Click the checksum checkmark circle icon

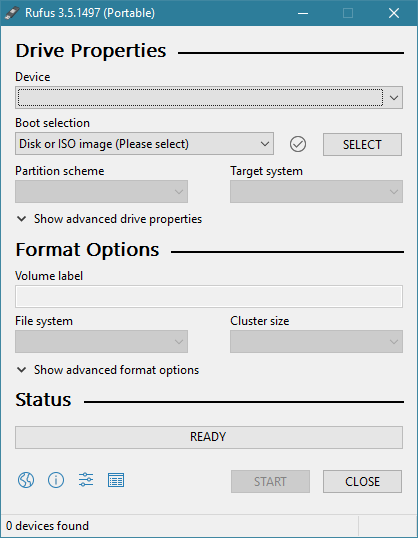pyautogui.click(x=298, y=144)
